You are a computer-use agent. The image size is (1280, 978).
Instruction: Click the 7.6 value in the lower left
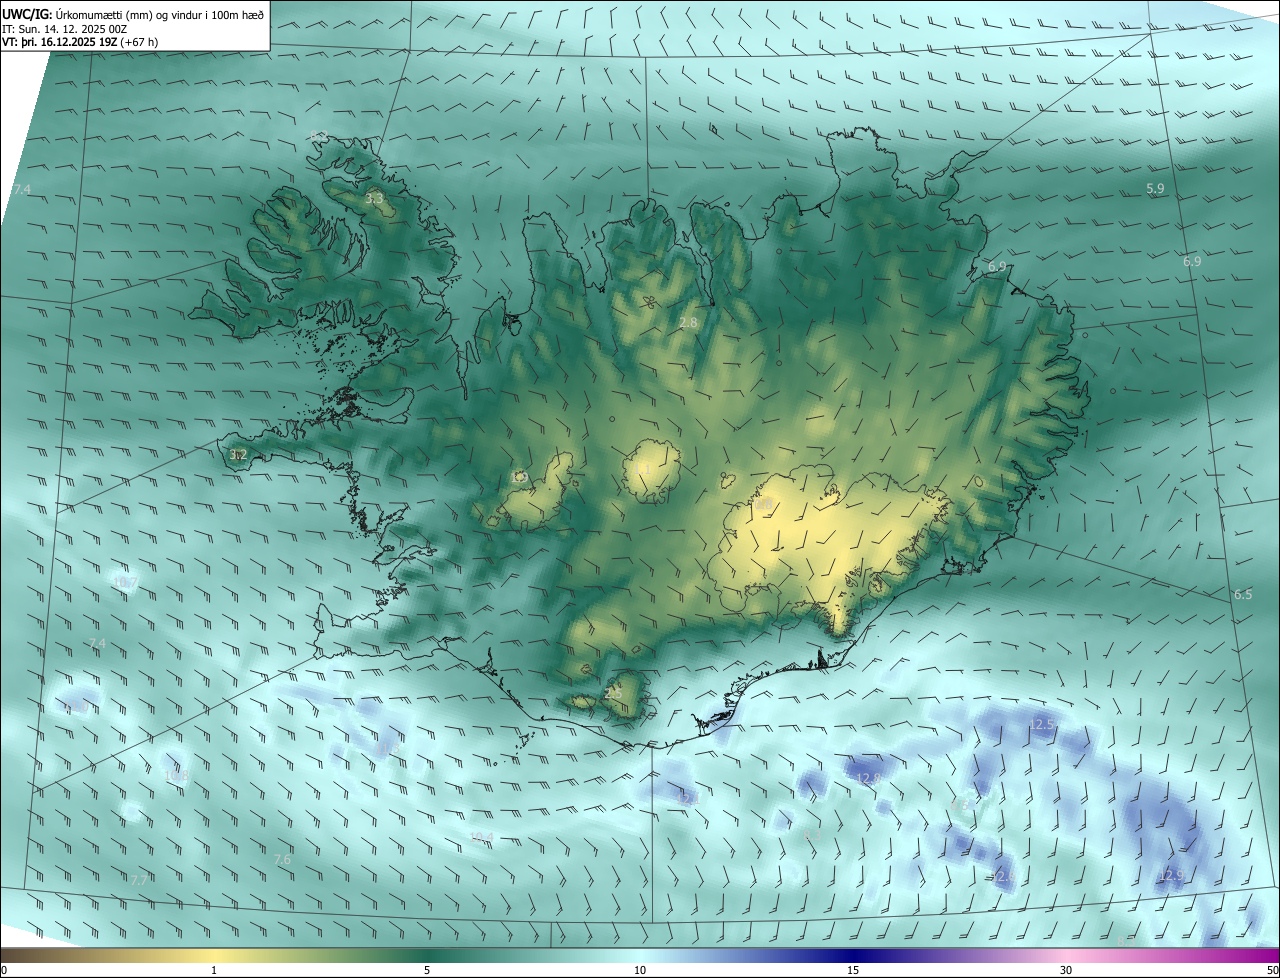pyautogui.click(x=283, y=859)
